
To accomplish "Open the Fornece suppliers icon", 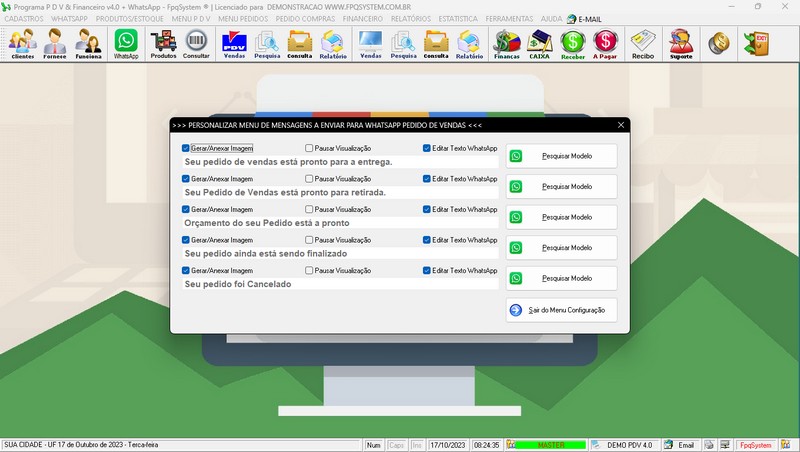I will click(55, 44).
